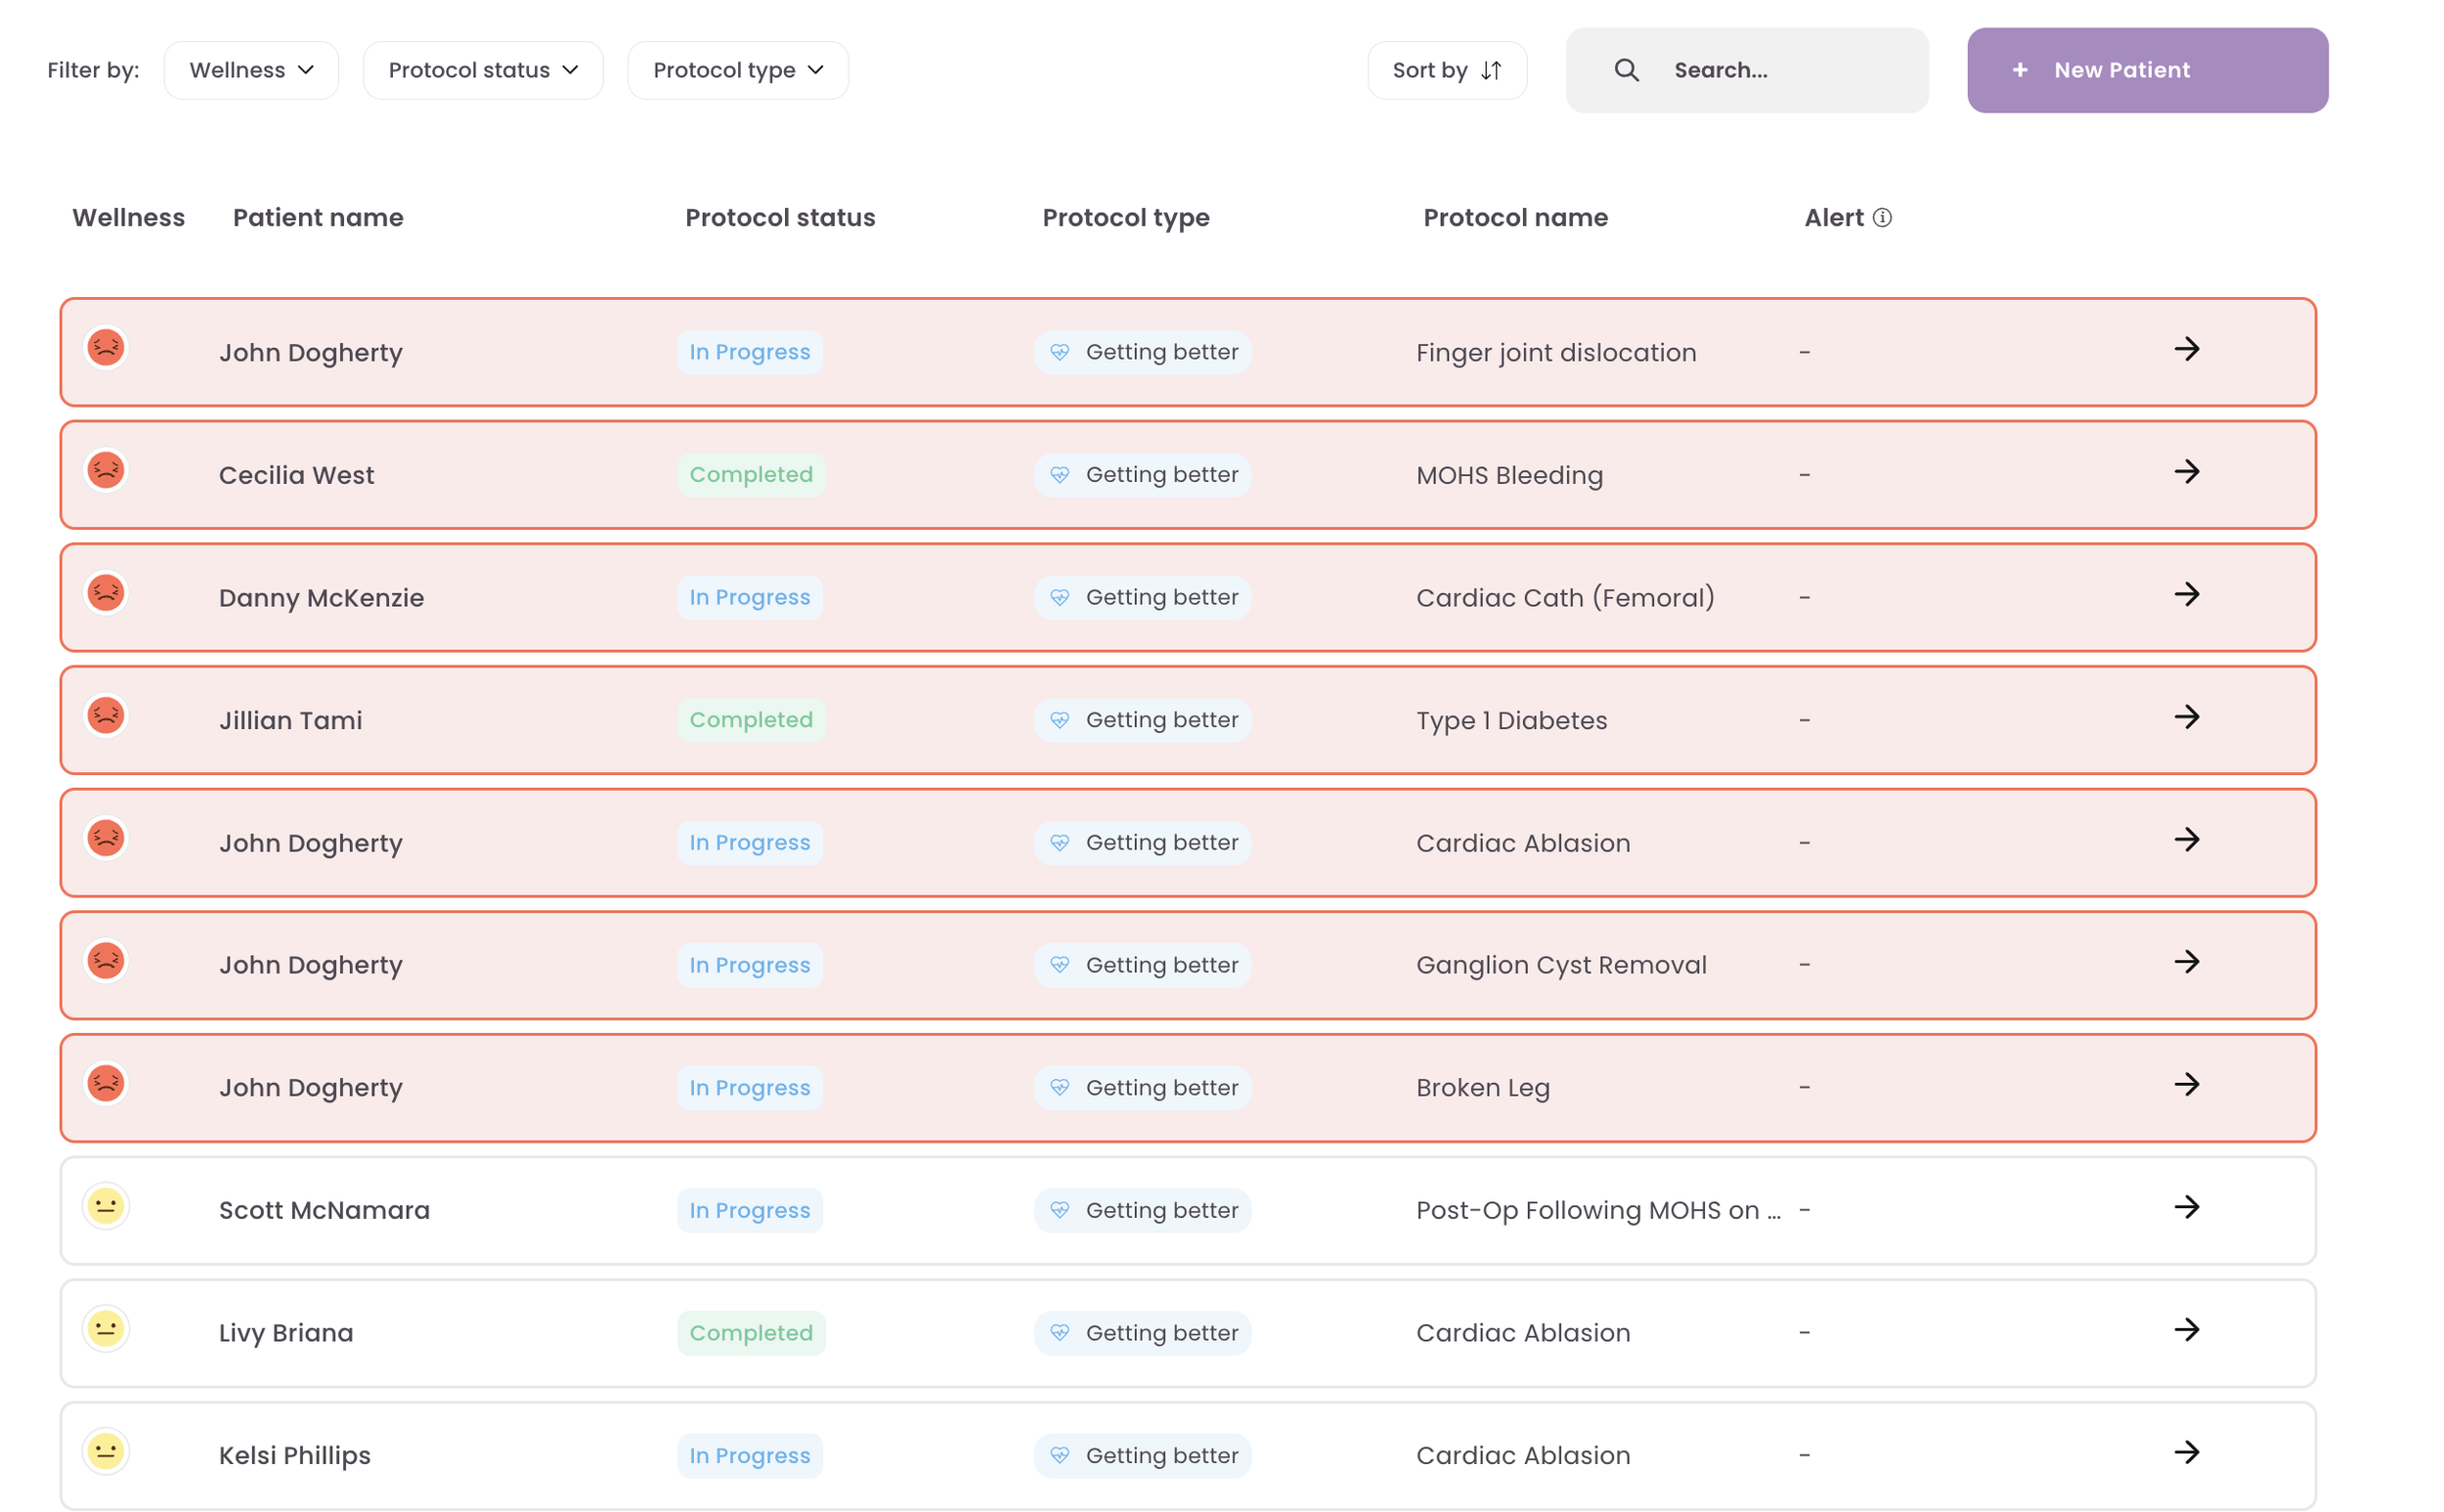Click the New Patient button
This screenshot has width=2444, height=1512.
[2146, 70]
